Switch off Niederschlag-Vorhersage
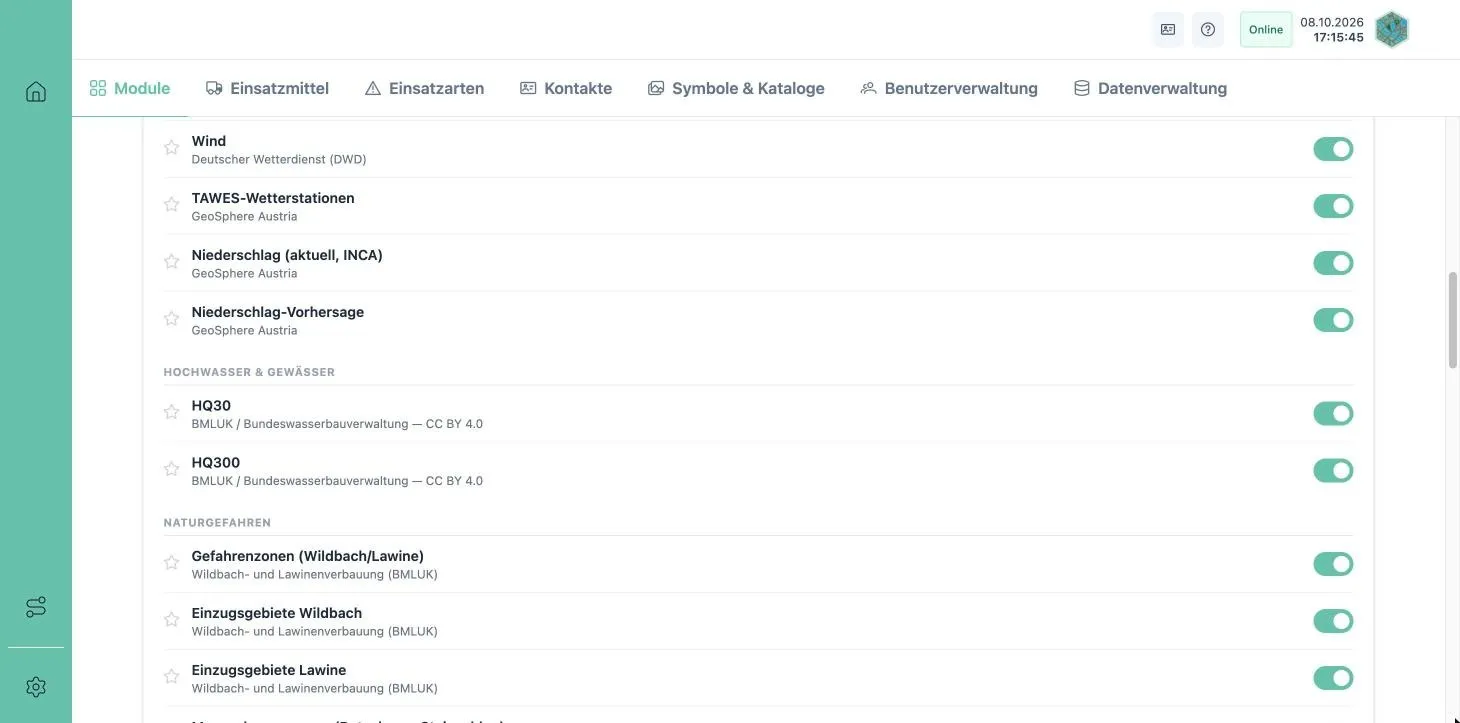The image size is (1460, 723). tap(1333, 320)
